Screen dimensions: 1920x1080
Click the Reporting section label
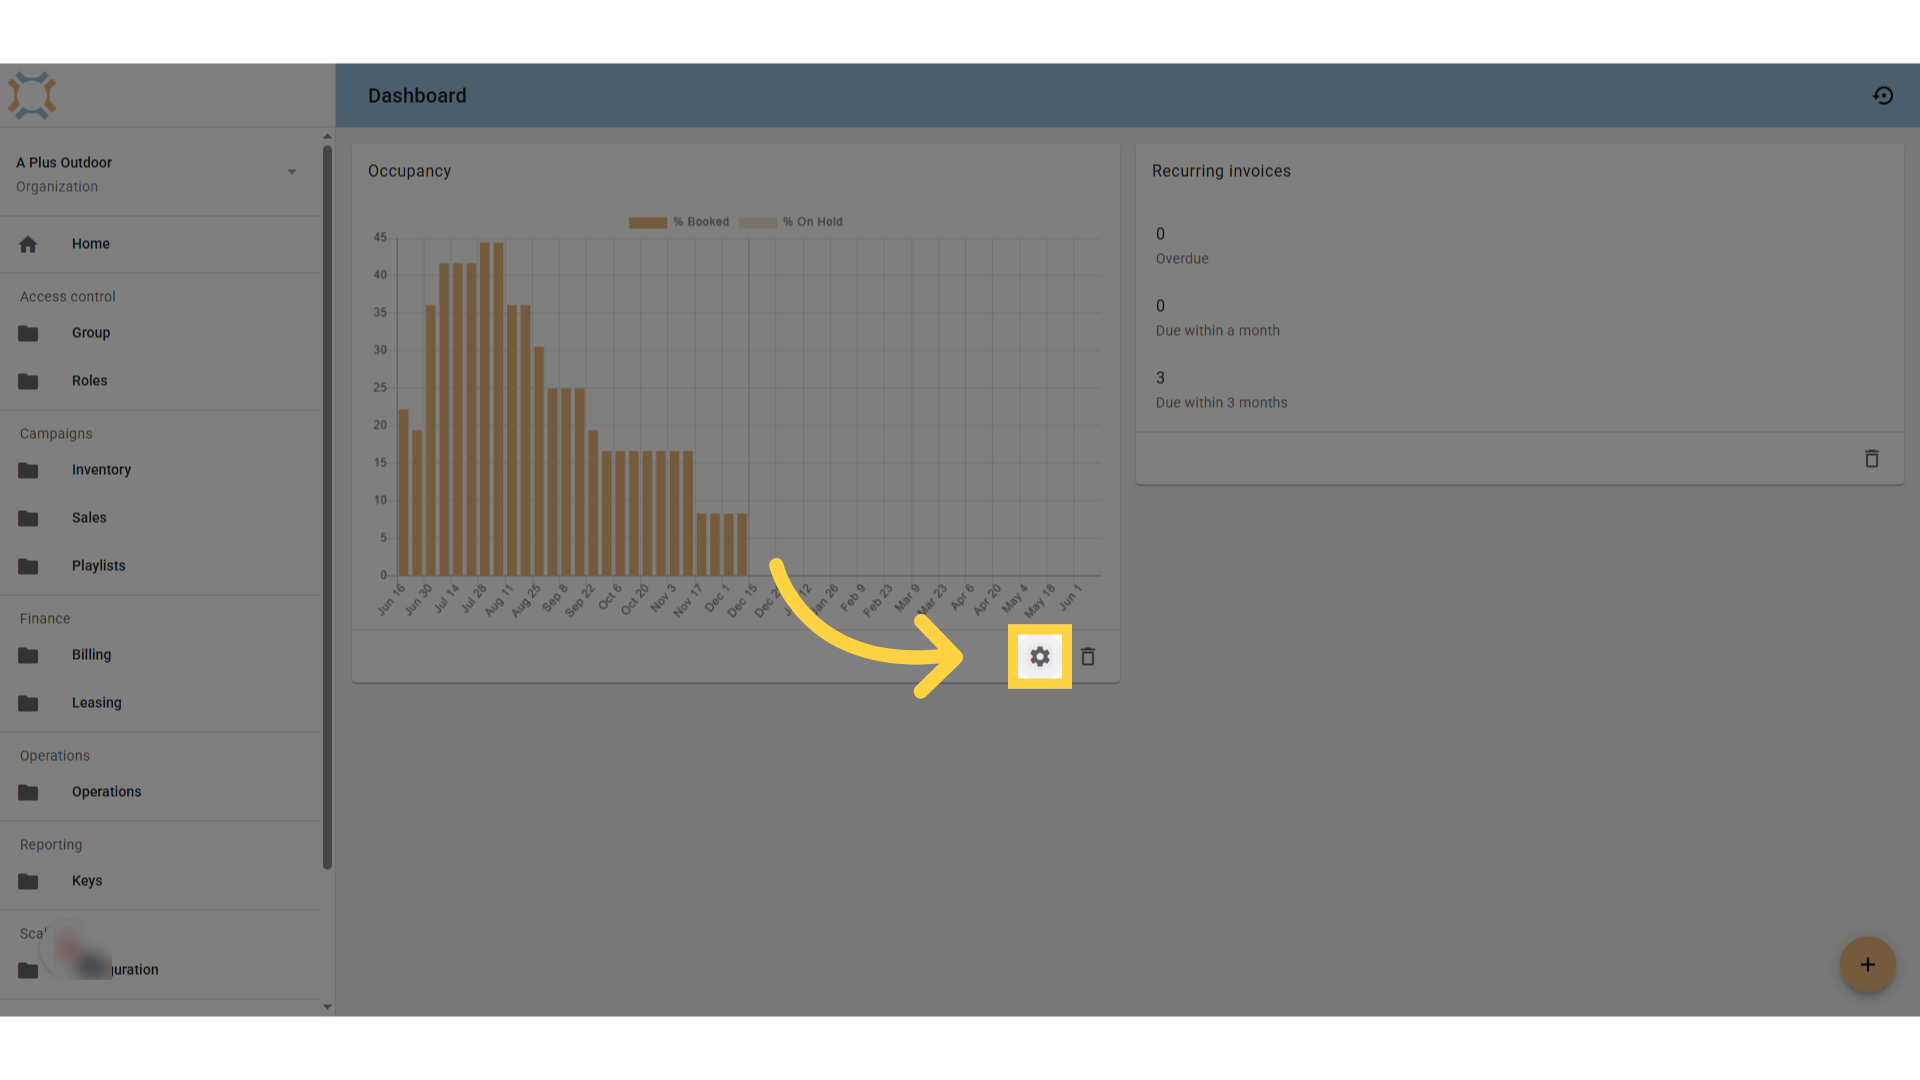(51, 845)
